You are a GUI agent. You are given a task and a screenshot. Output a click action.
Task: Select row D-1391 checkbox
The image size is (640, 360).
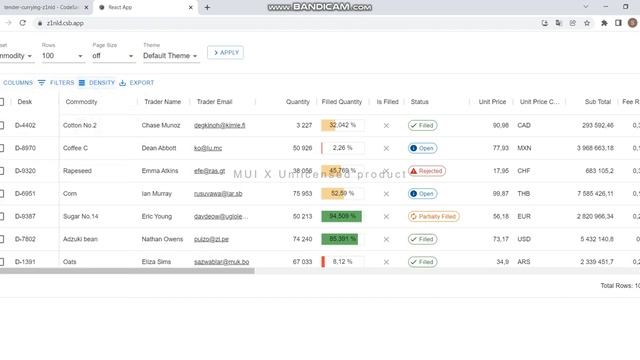2,262
